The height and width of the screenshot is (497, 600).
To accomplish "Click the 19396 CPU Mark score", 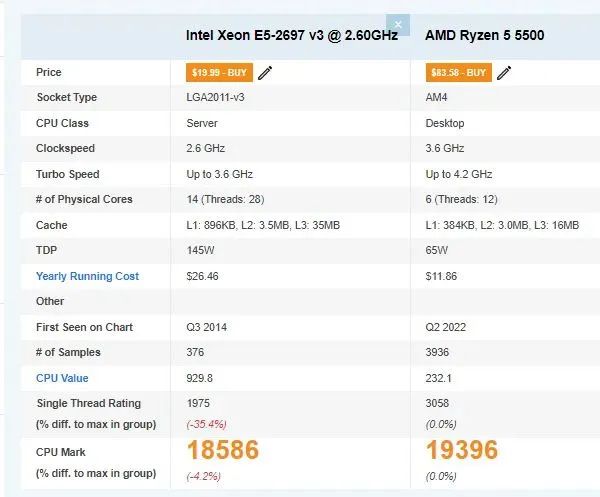I will click(462, 450).
